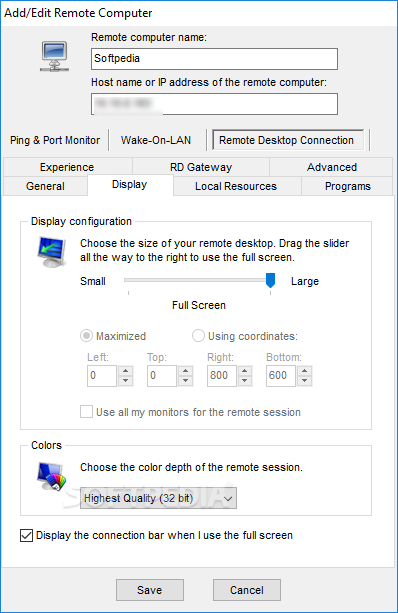Click the Small slider label
The width and height of the screenshot is (398, 613).
93,281
